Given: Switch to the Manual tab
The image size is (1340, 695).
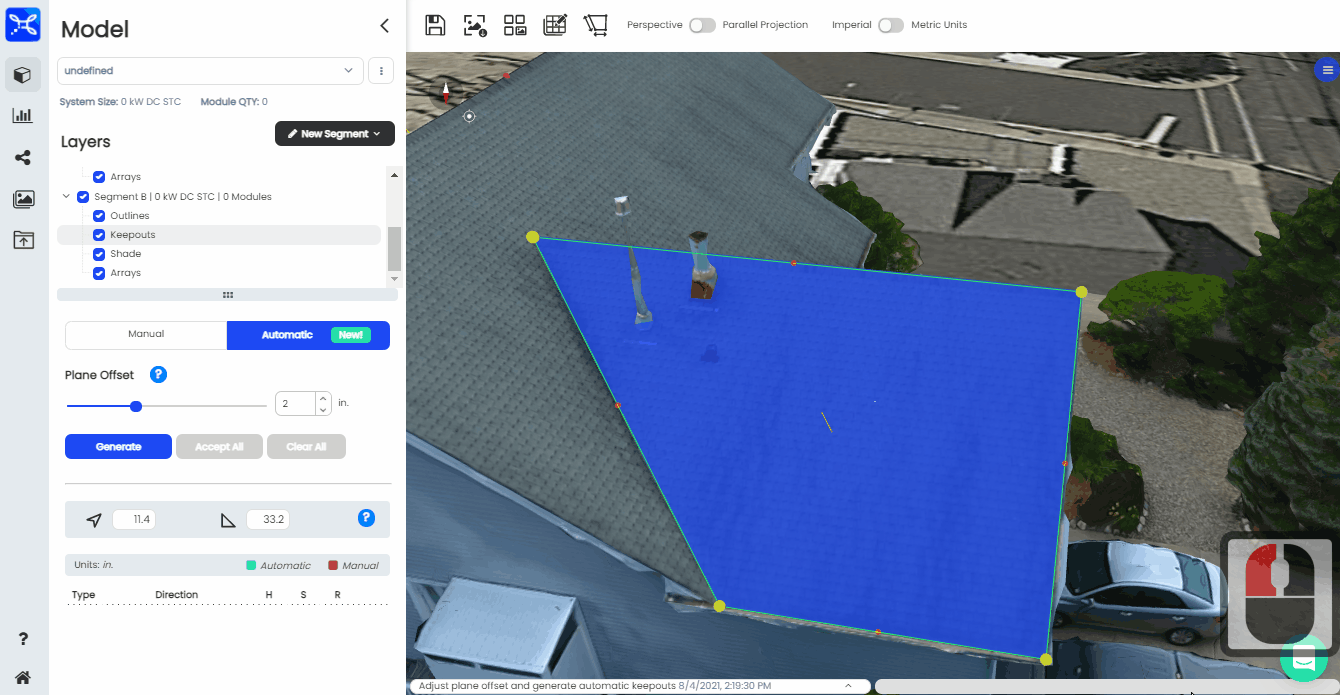Looking at the screenshot, I should 146,335.
